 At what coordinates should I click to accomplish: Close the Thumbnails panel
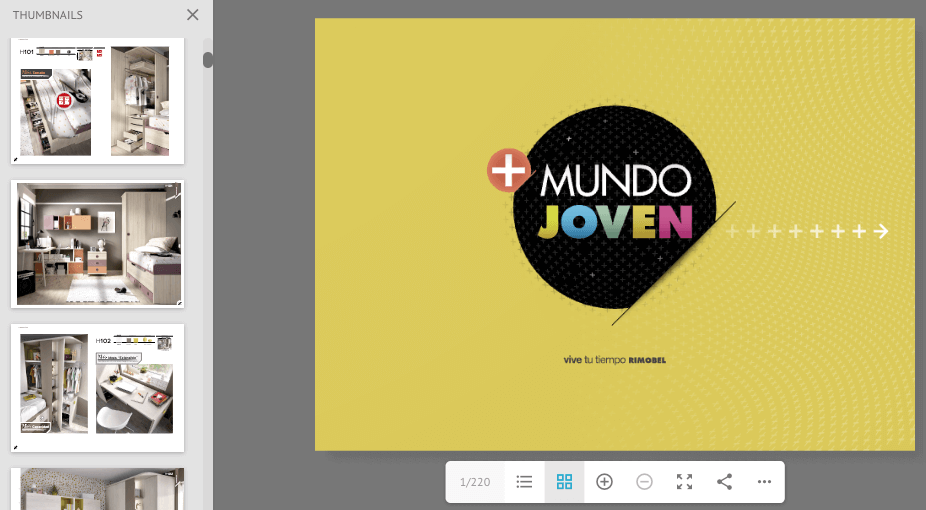[193, 15]
